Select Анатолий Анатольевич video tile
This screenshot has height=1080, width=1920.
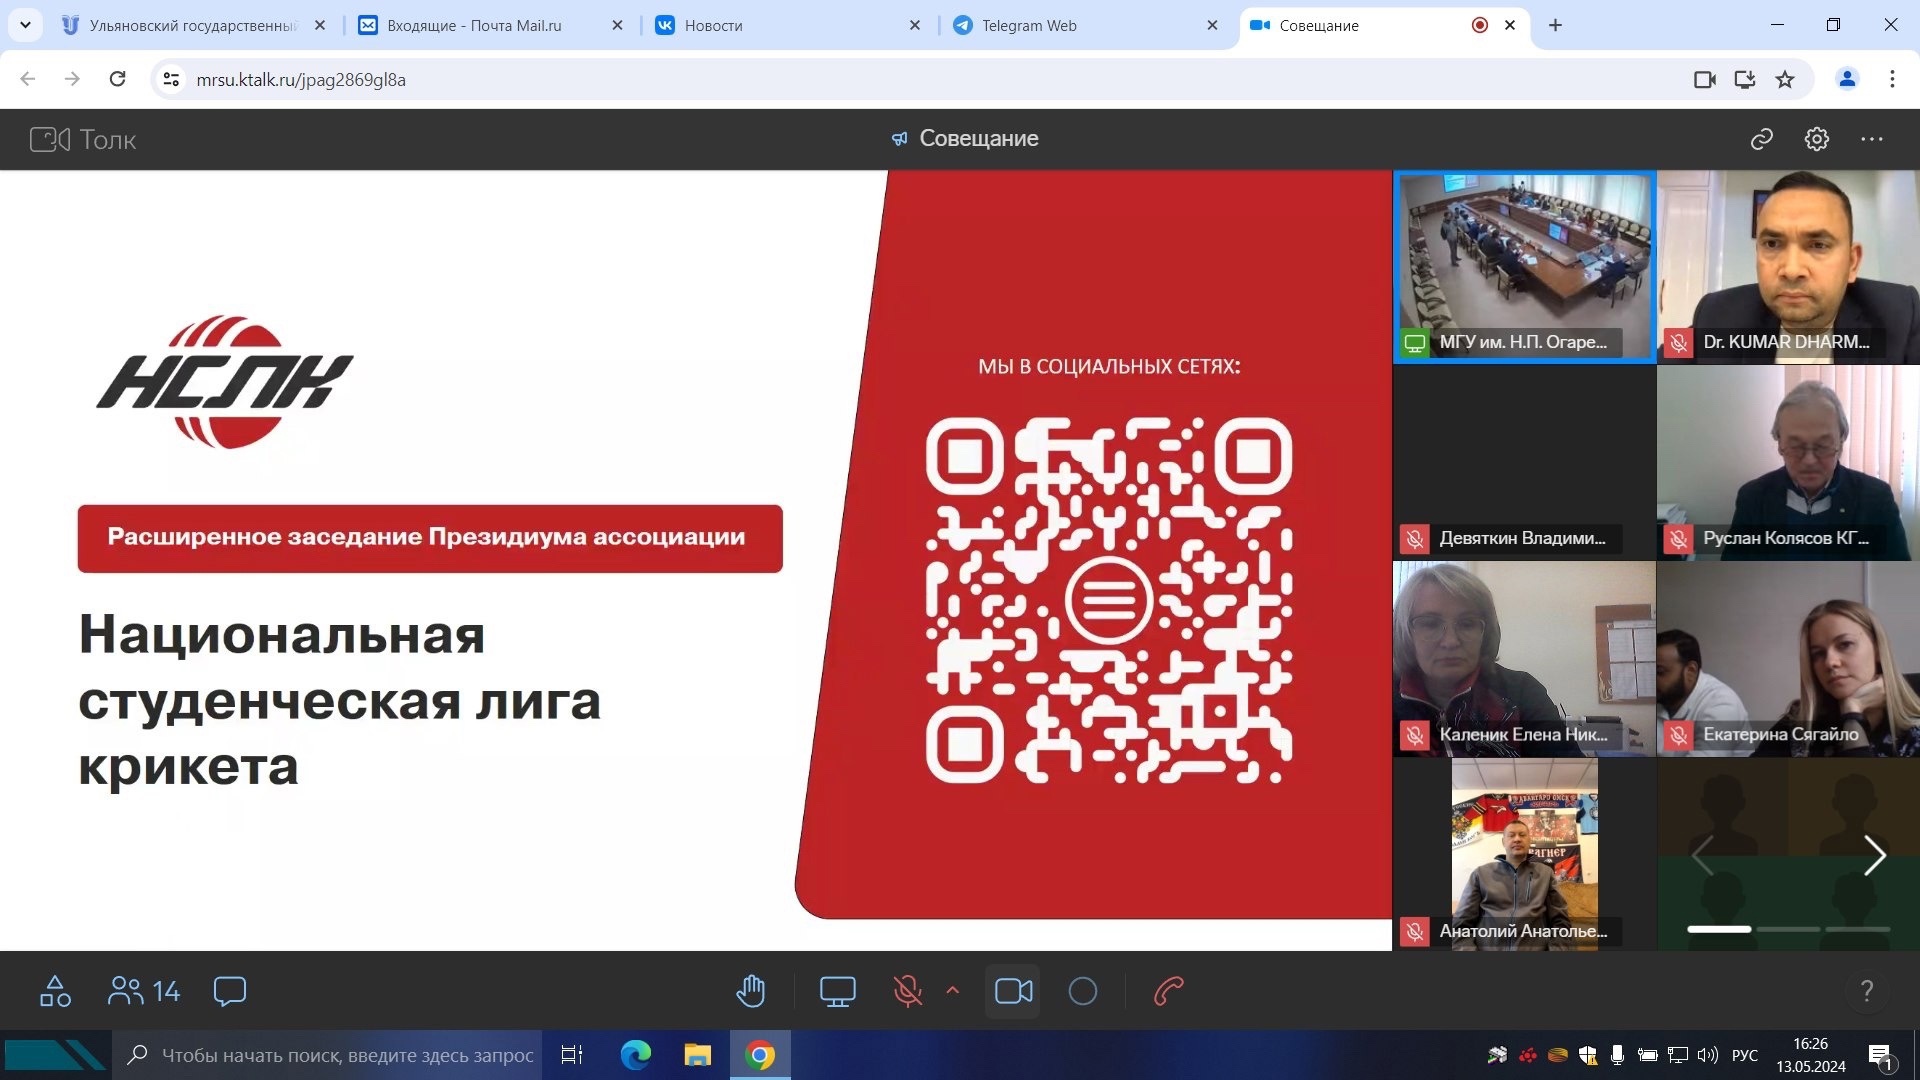click(1525, 855)
